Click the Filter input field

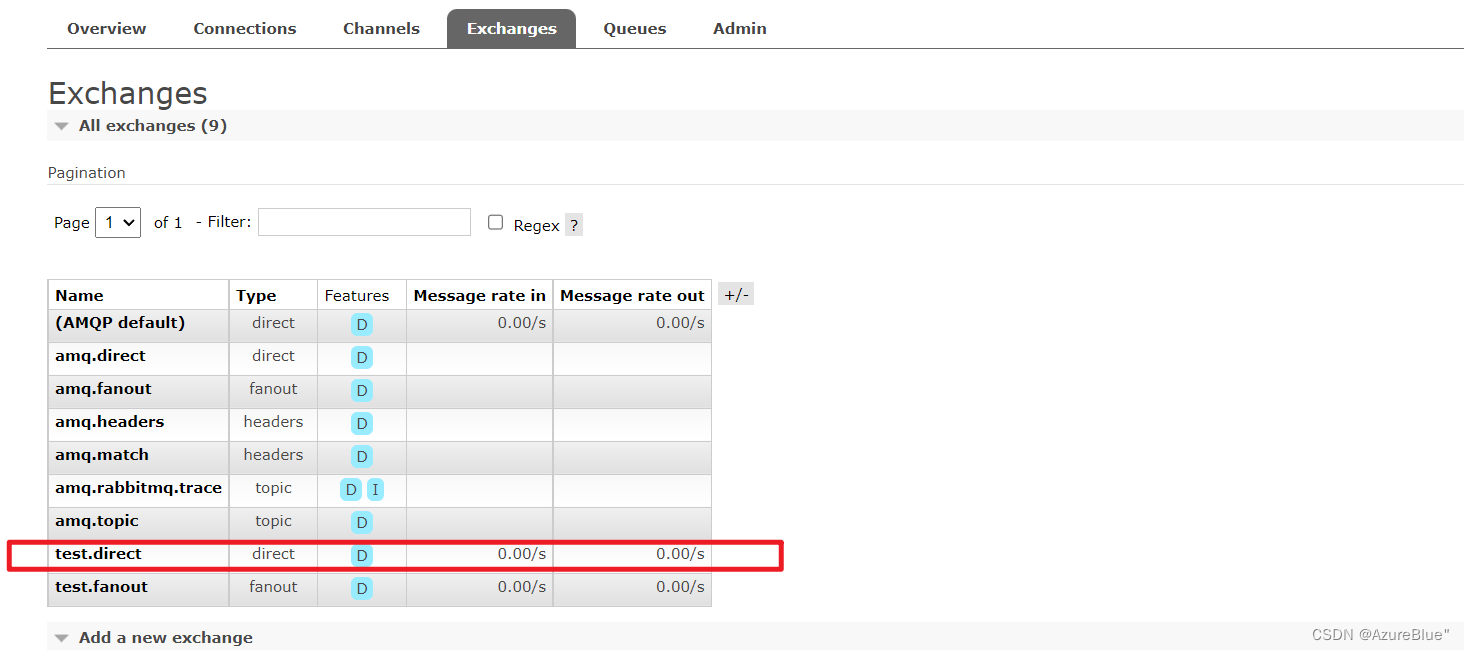(364, 222)
